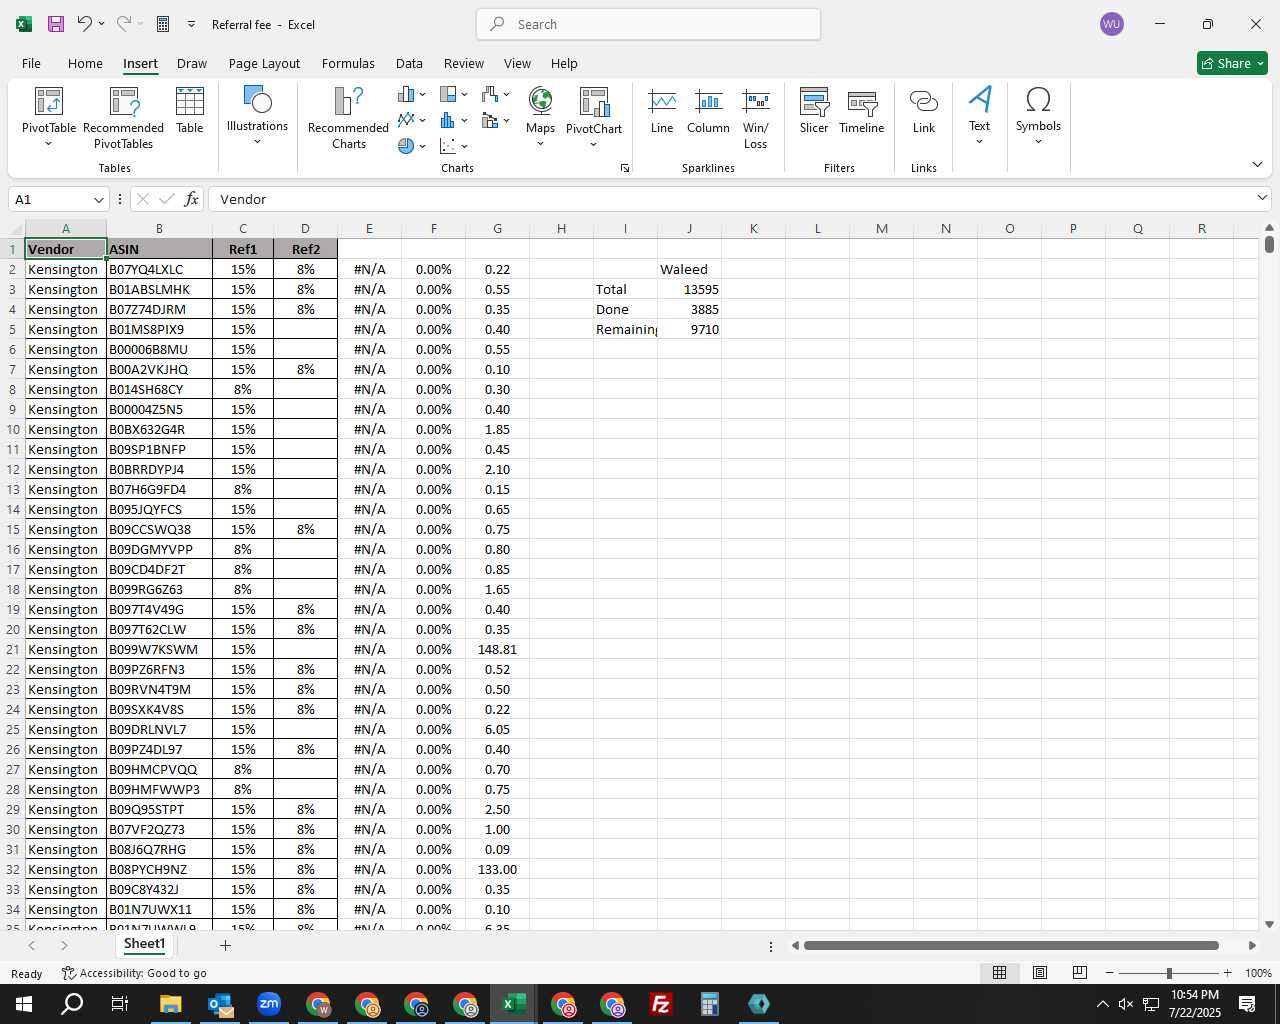1280x1024 pixels.
Task: Open Windows Start menu
Action: tap(24, 1004)
